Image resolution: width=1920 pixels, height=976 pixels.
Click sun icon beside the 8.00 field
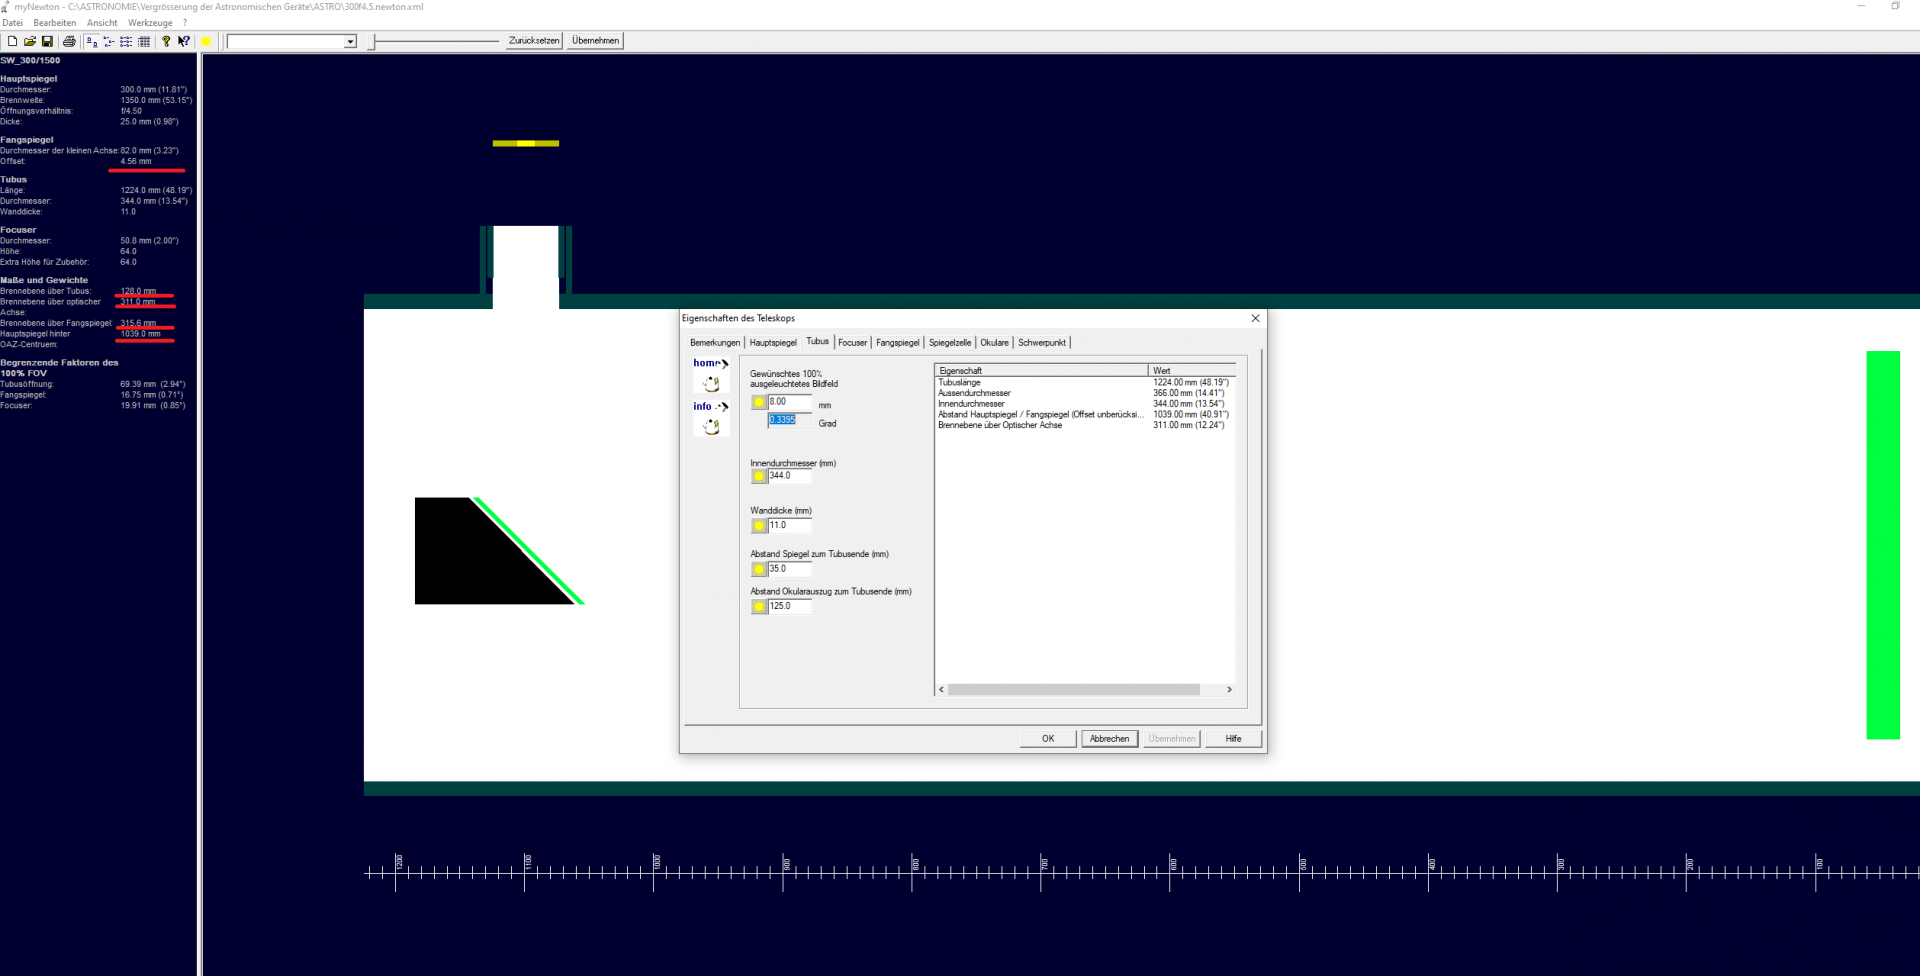[x=759, y=402]
